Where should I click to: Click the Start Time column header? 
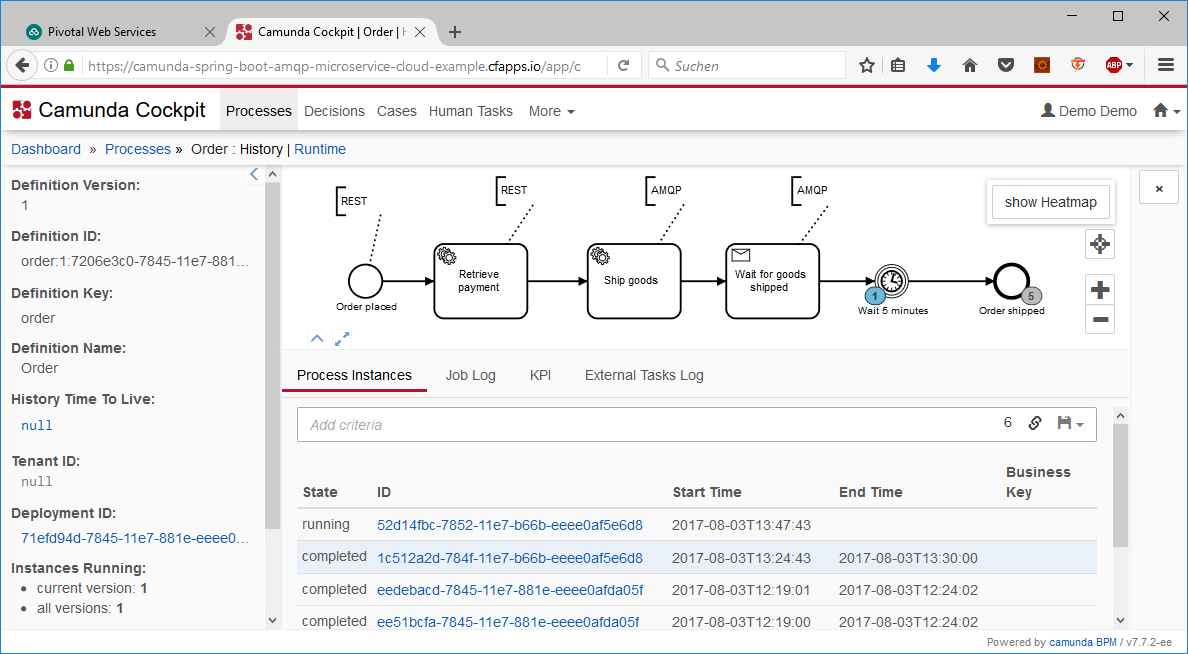coord(707,492)
